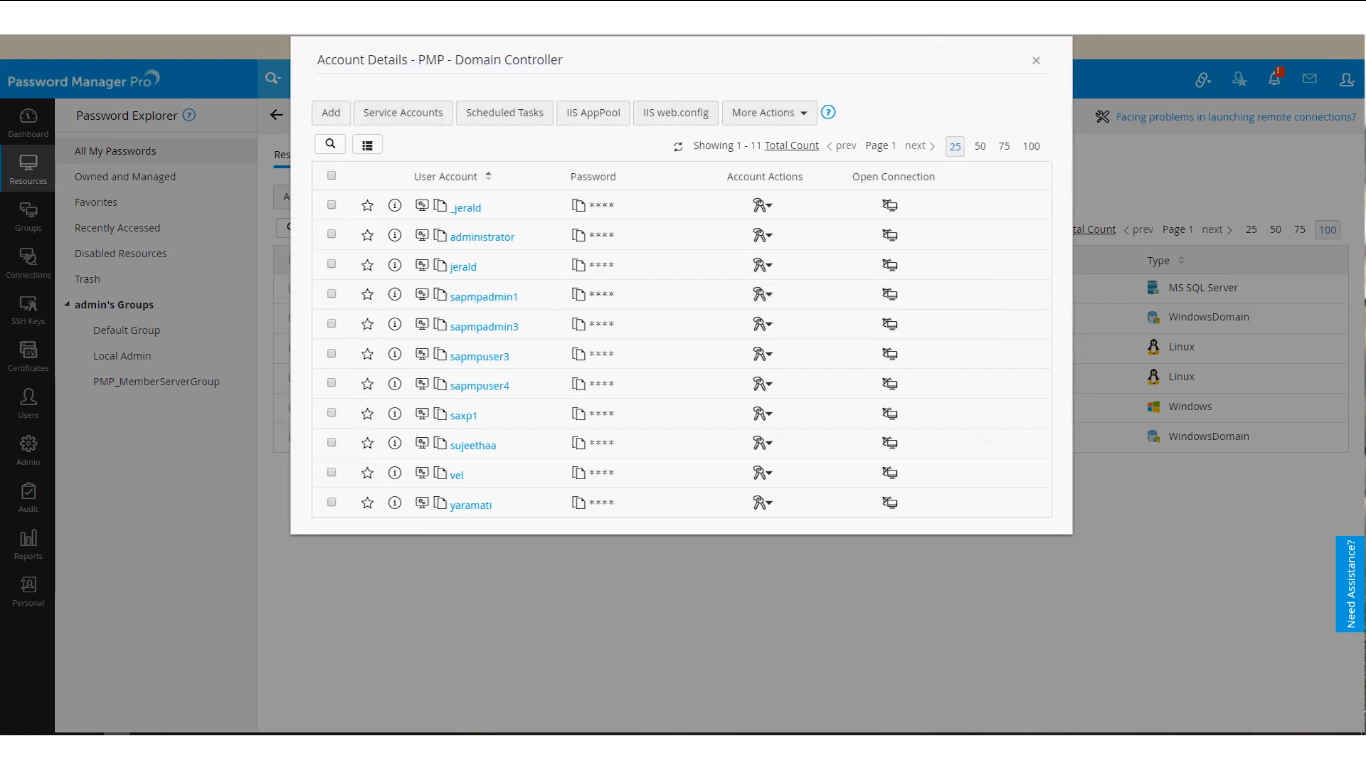Viewport: 1366px width, 768px height.
Task: Click the Add button
Action: click(x=331, y=113)
